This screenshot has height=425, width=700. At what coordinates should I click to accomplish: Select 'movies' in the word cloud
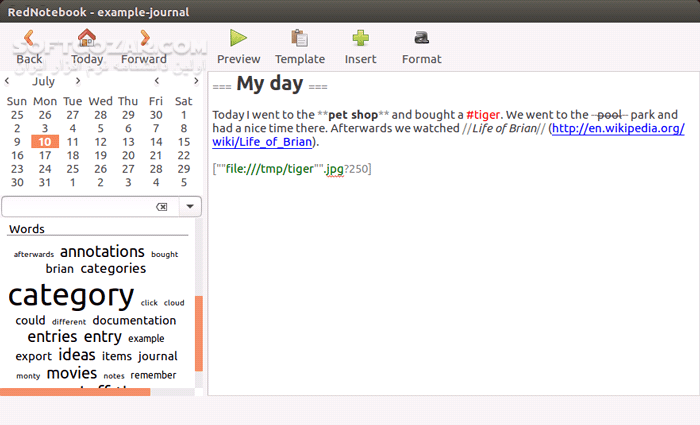click(71, 374)
